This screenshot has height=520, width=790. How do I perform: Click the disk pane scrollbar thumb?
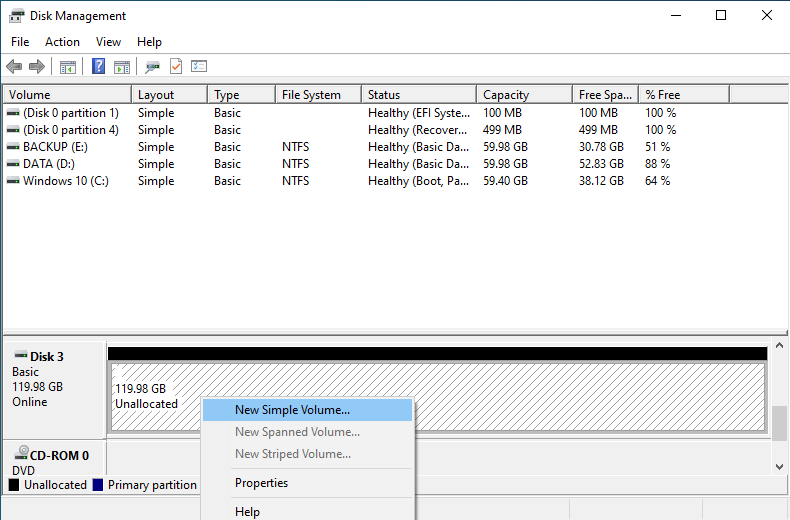pos(779,423)
